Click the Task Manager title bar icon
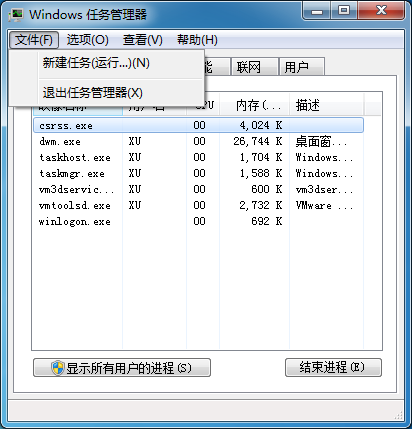The height and width of the screenshot is (429, 412). coord(16,15)
